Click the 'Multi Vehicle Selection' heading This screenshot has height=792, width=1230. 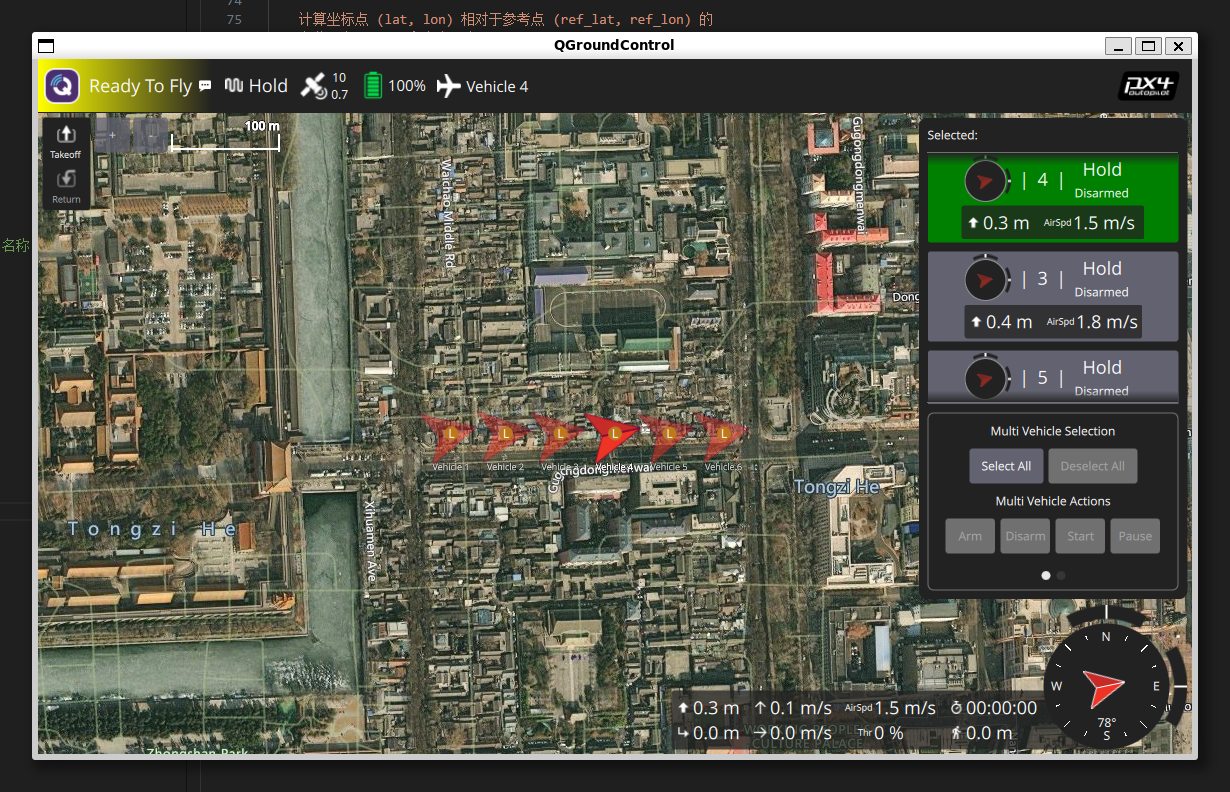pyautogui.click(x=1053, y=431)
